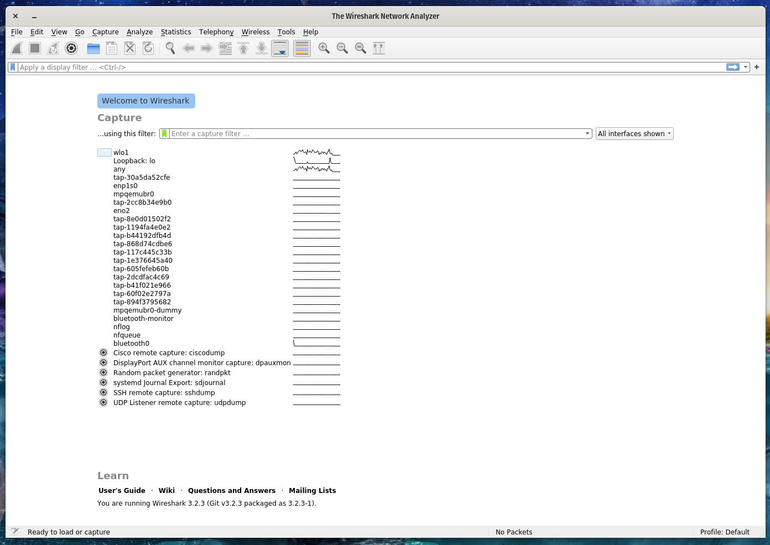Open settings icon for Cisco remote capture

pos(103,353)
